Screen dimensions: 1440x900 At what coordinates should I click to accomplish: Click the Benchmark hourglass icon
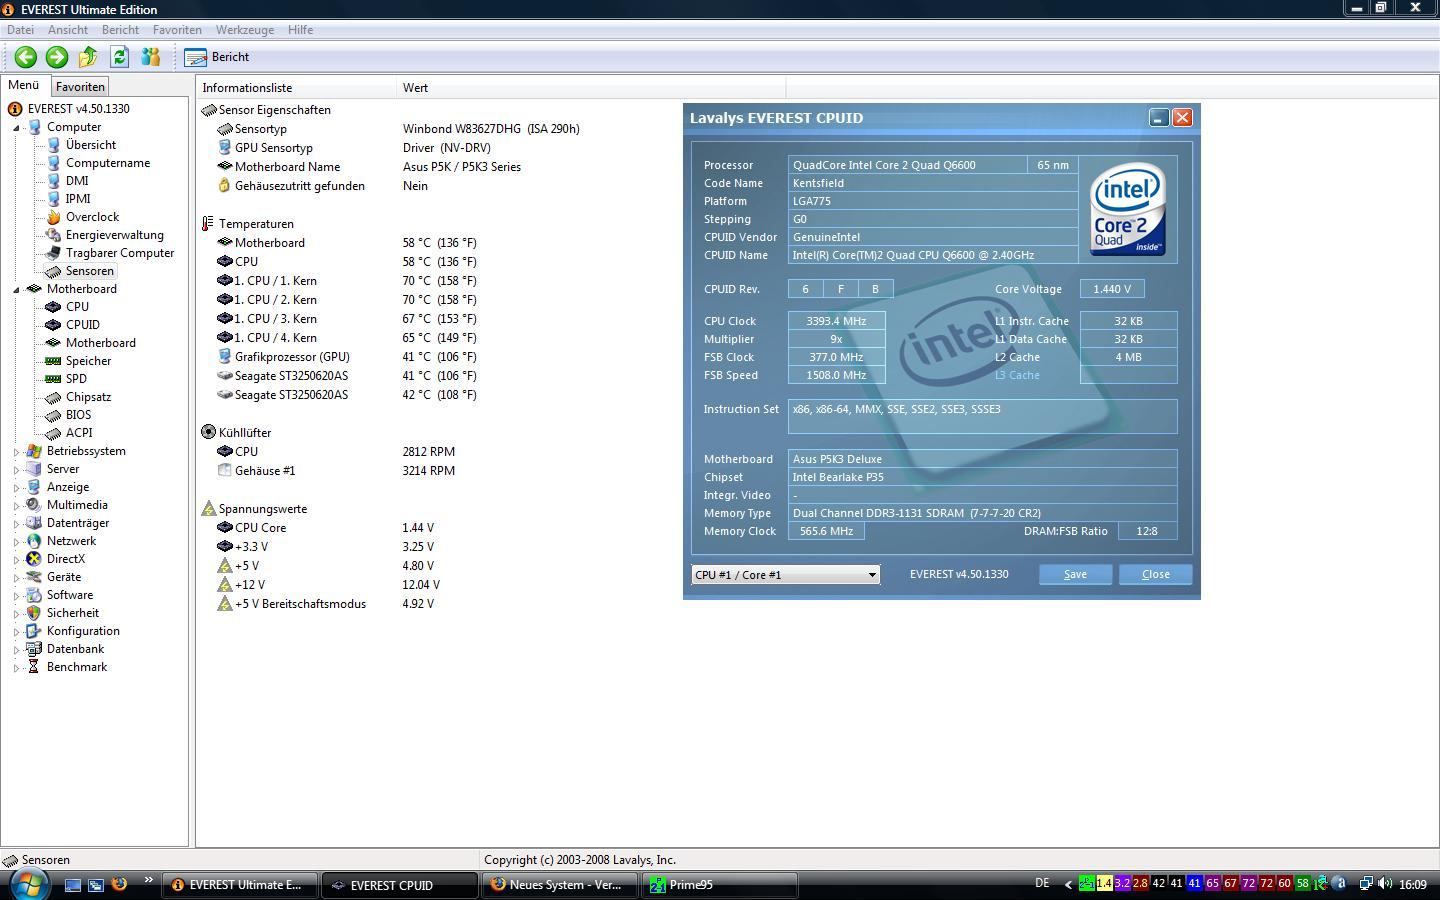tap(34, 667)
